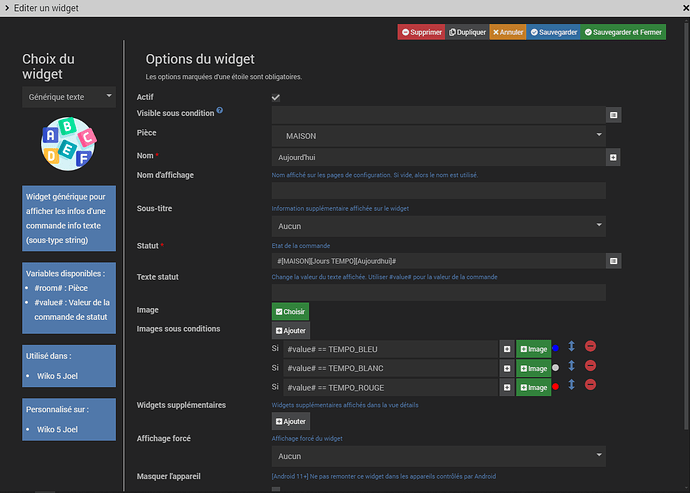Delete the TEMPO_ROUGE condition row
The width and height of the screenshot is (690, 493).
point(590,385)
